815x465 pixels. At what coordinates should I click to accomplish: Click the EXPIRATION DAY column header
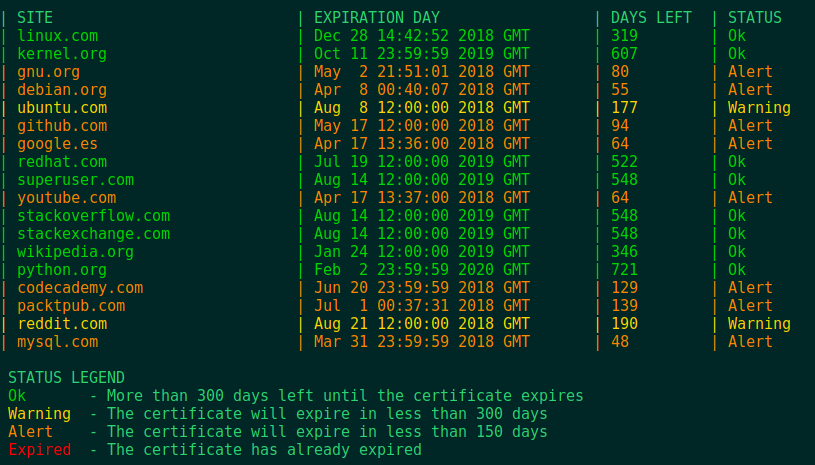(x=377, y=18)
